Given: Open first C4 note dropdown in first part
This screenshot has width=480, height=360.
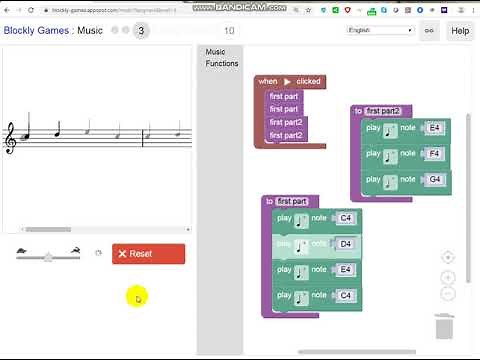Looking at the screenshot, I should (345, 218).
